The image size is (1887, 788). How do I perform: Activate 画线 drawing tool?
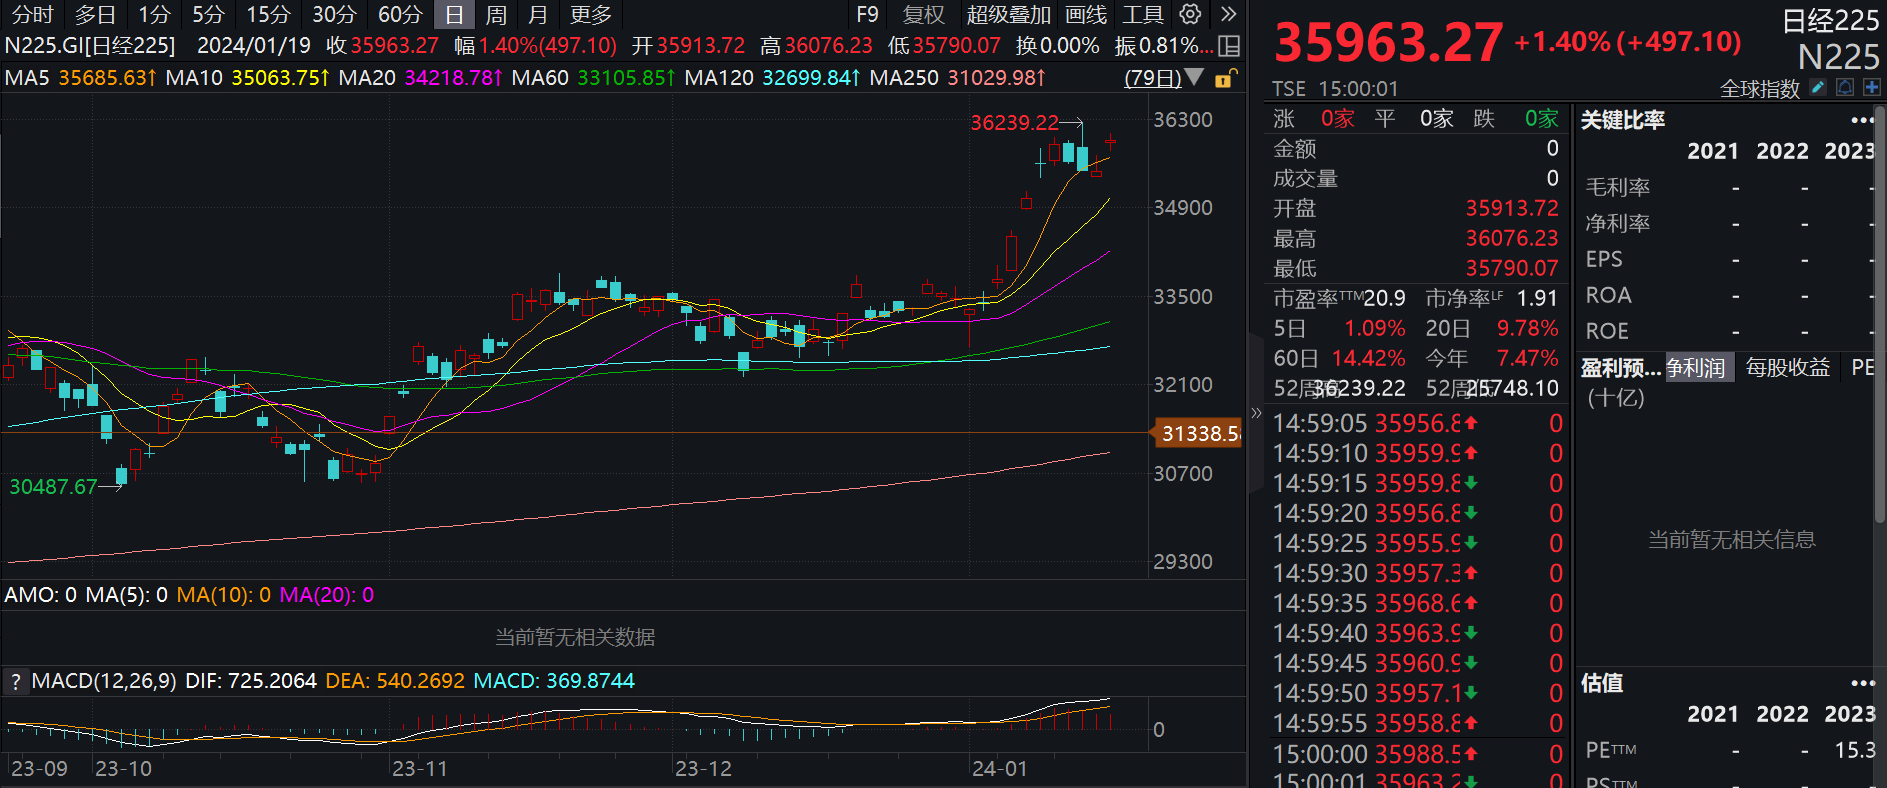pyautogui.click(x=1086, y=14)
